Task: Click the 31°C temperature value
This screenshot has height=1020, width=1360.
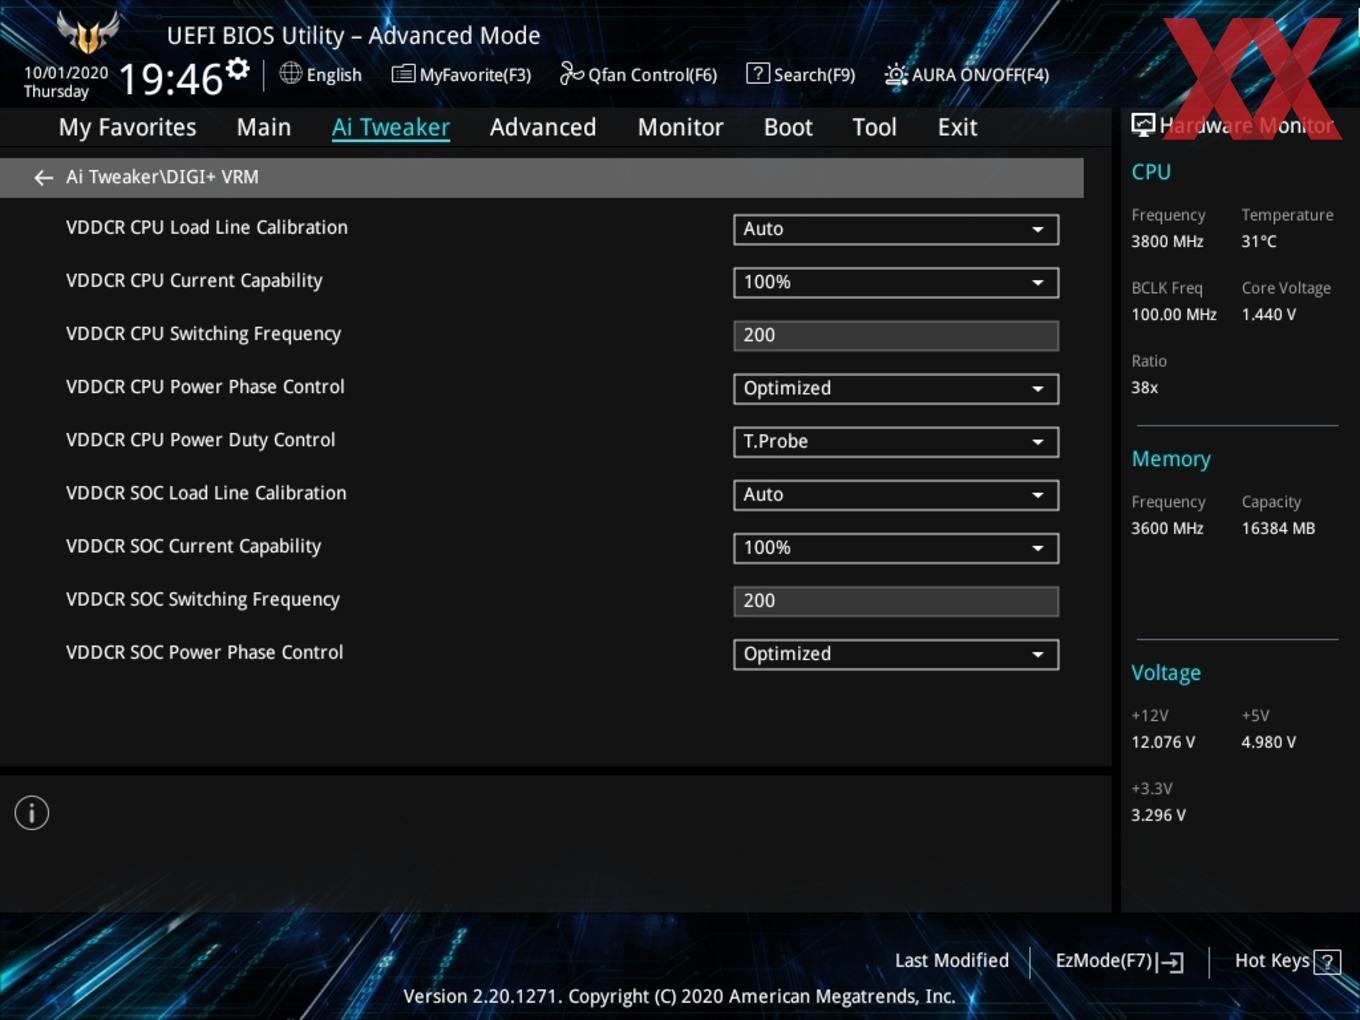Action: coord(1259,241)
